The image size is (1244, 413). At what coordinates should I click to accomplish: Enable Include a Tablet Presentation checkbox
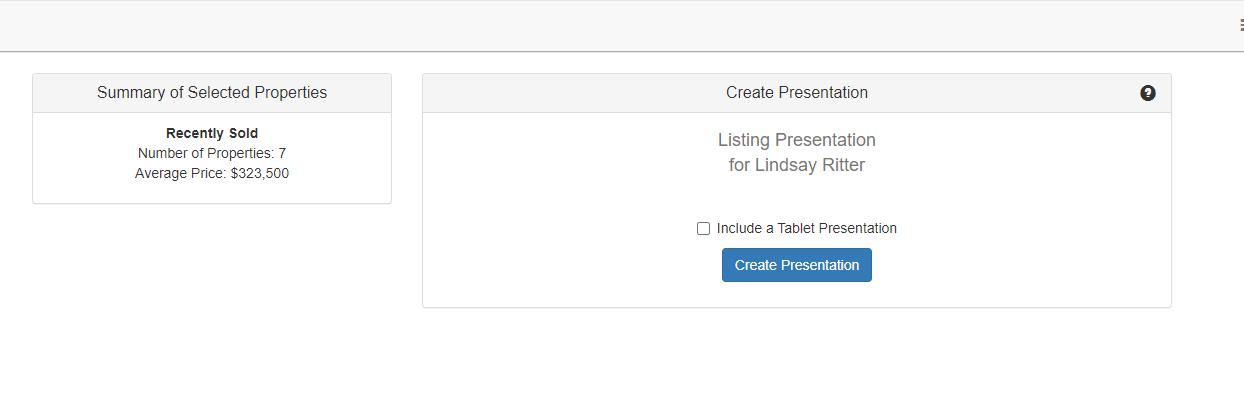click(703, 228)
